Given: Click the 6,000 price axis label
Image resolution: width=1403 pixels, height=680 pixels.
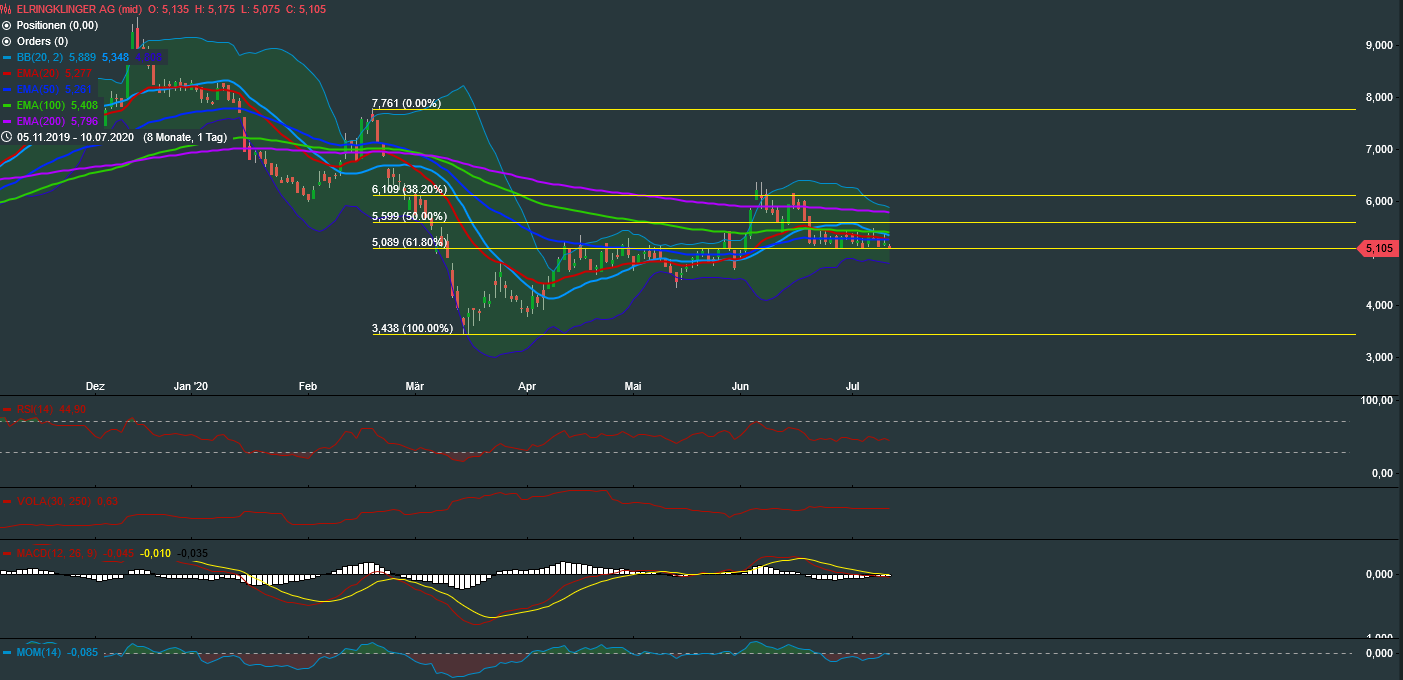Looking at the screenshot, I should (x=1379, y=201).
